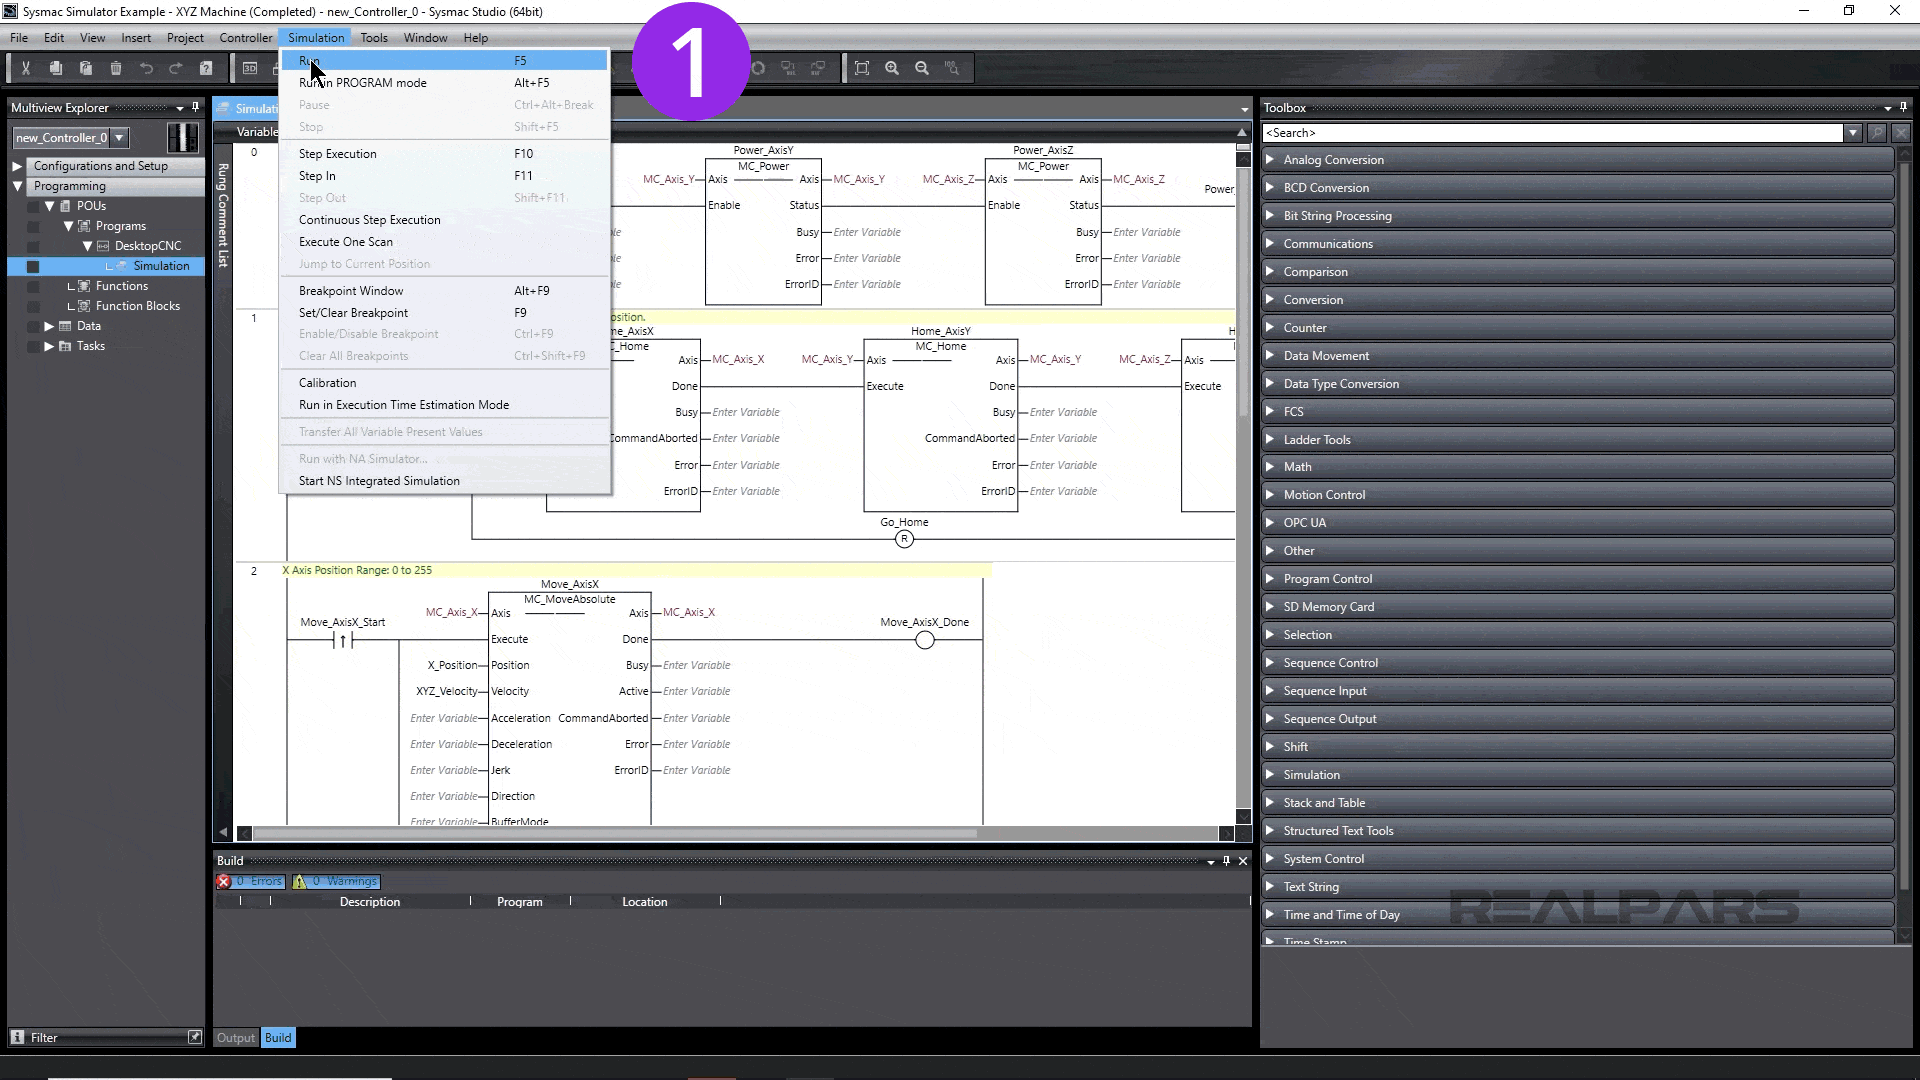Toggle the Simulation menu tab
Image resolution: width=1920 pixels, height=1080 pixels.
click(x=315, y=36)
